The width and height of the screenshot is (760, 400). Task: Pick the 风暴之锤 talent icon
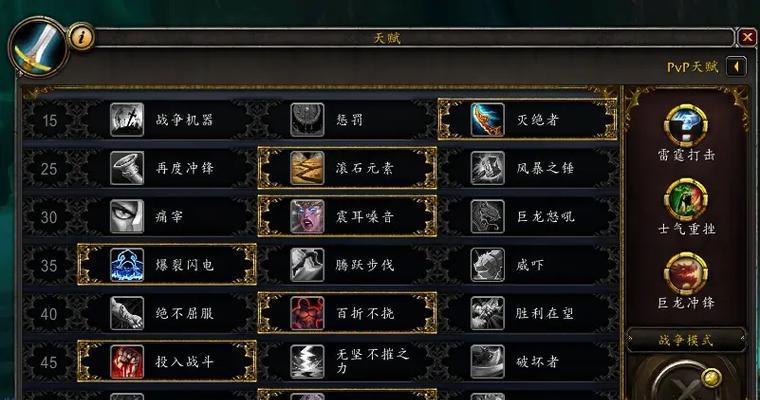pos(488,168)
